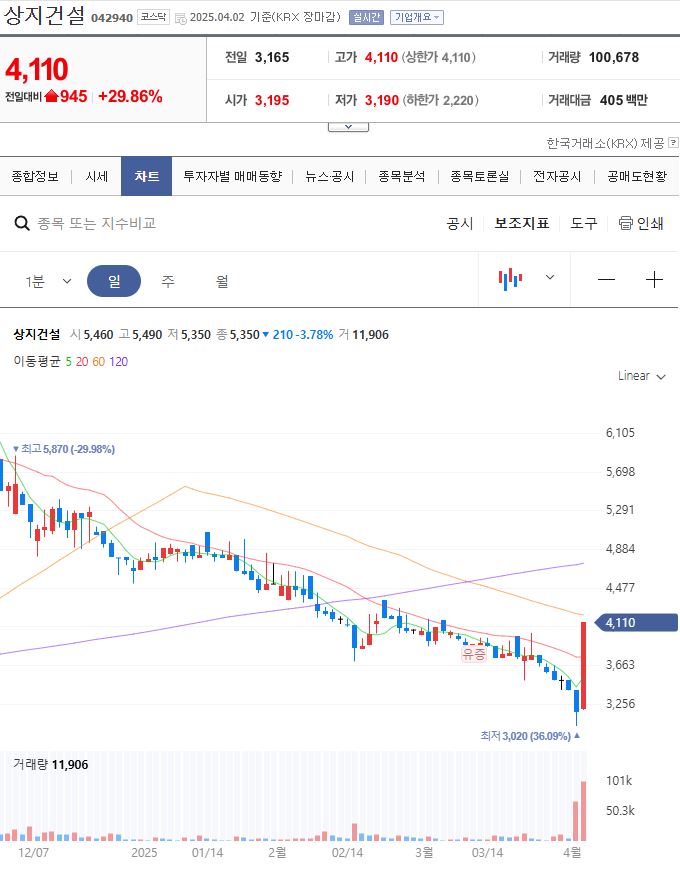The width and height of the screenshot is (680, 886).
Task: Open the 공매도현황 tab
Action: 637,176
